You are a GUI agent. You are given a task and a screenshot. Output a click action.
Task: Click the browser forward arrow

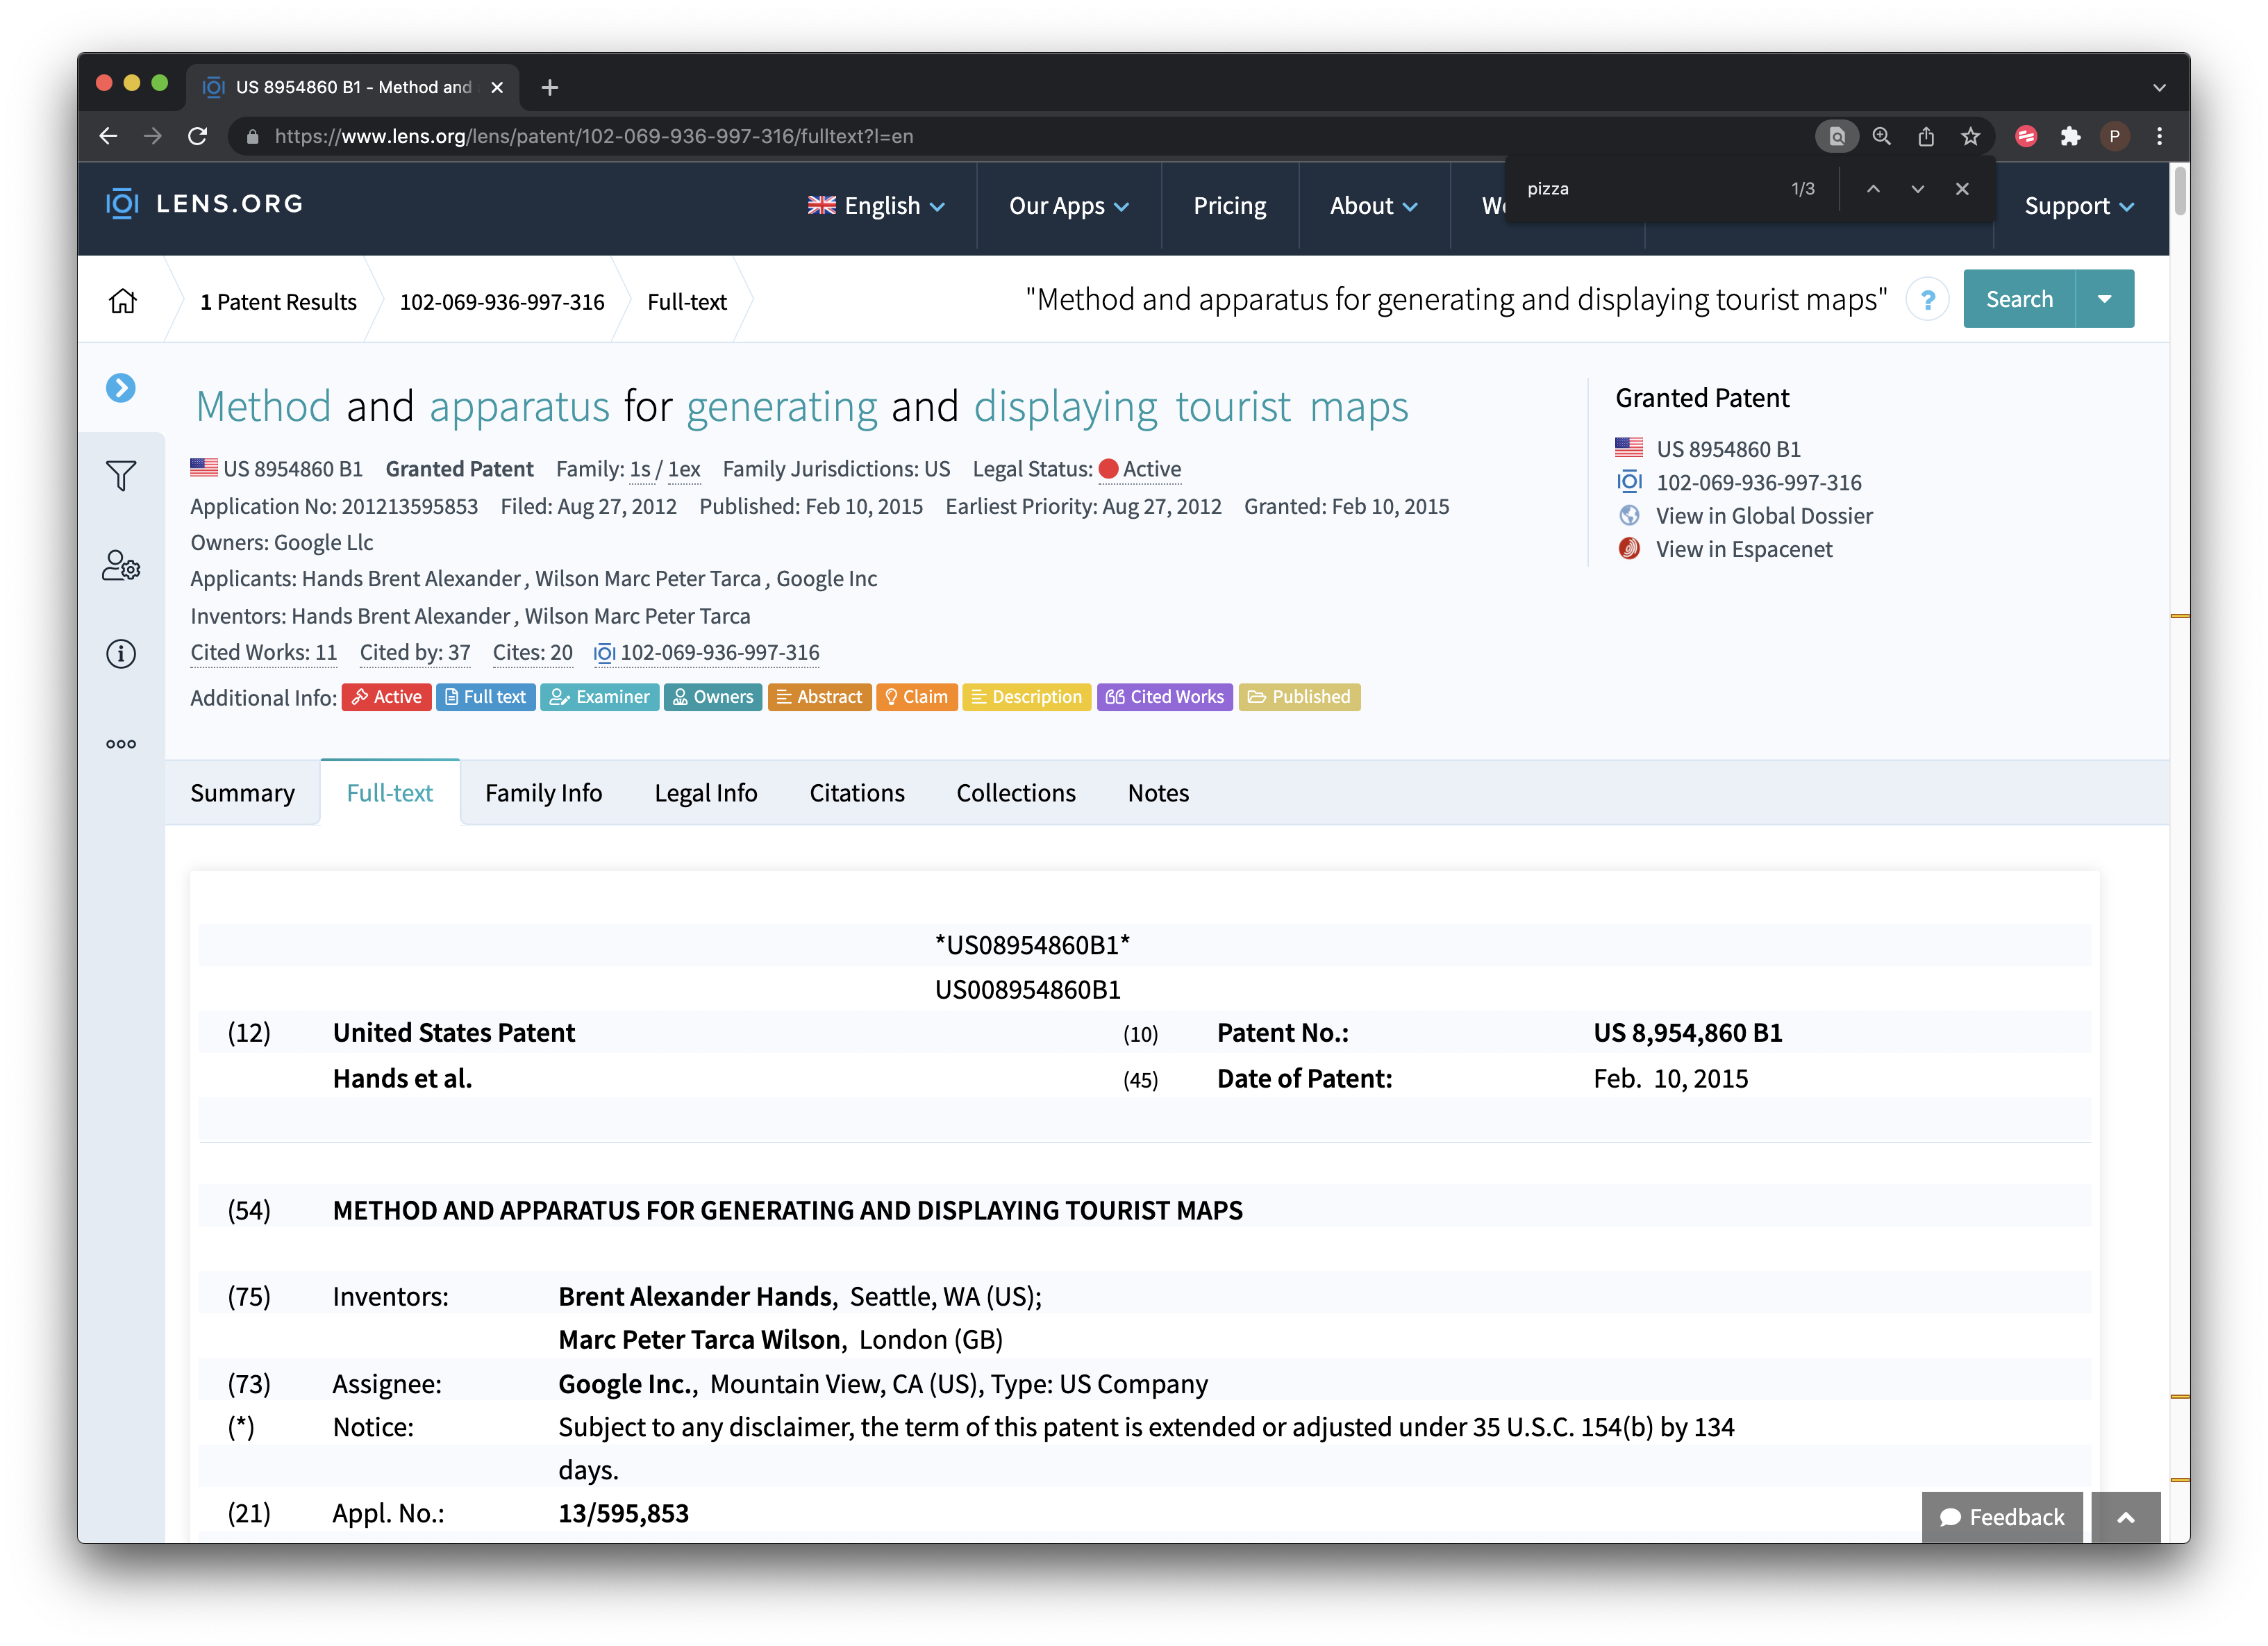coord(153,136)
